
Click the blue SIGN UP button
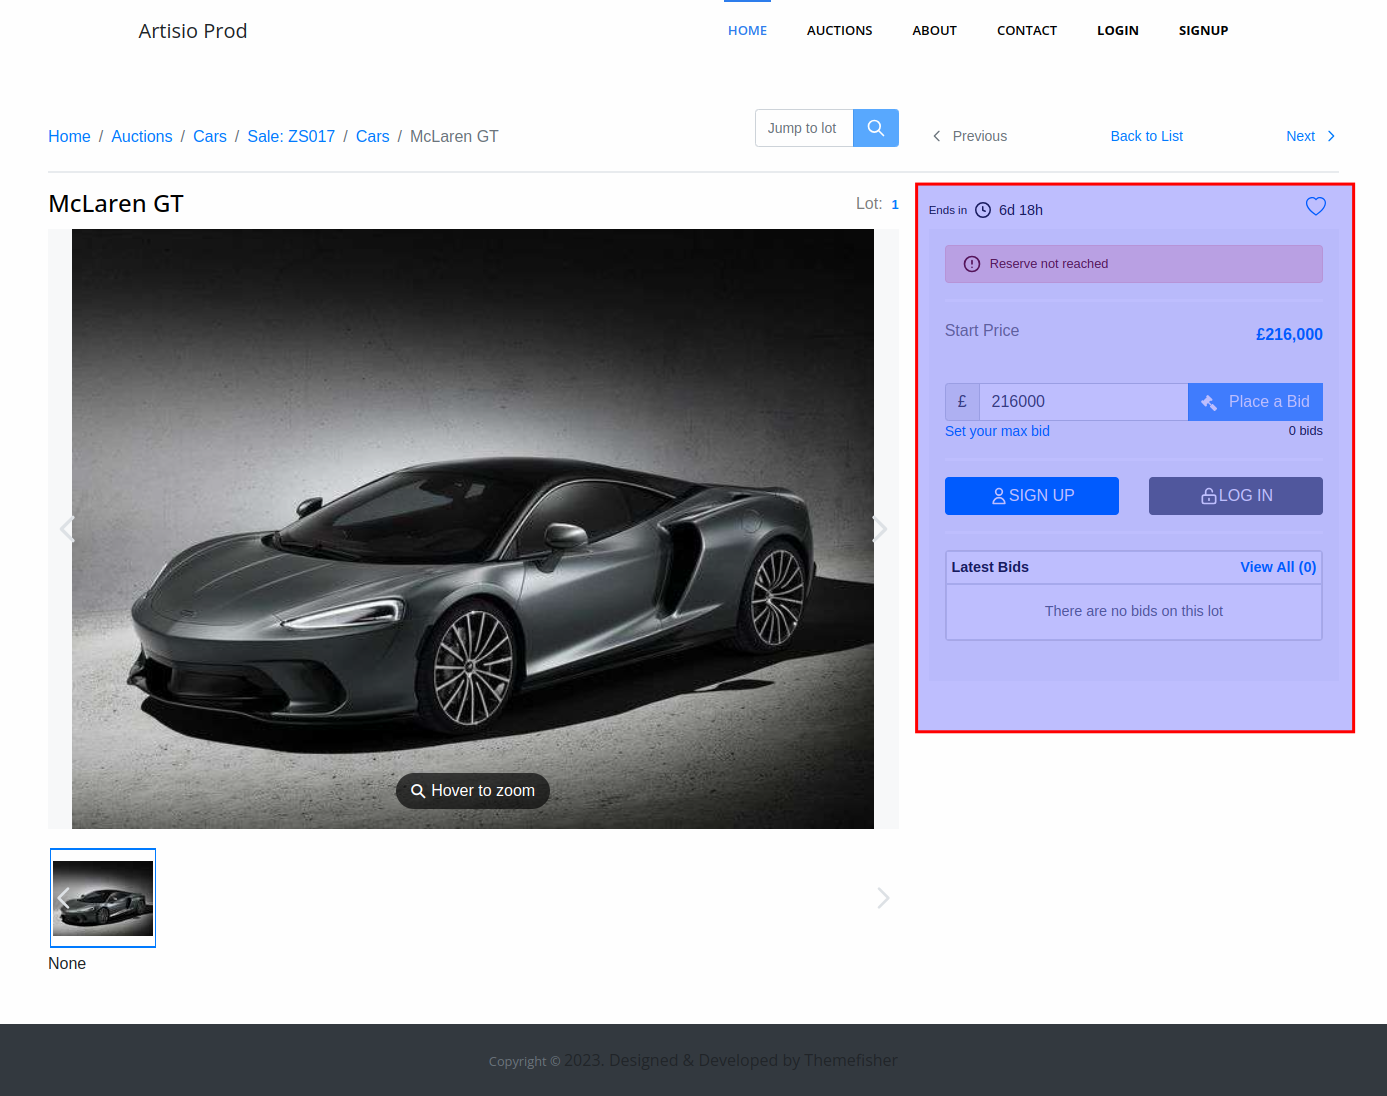pos(1032,496)
